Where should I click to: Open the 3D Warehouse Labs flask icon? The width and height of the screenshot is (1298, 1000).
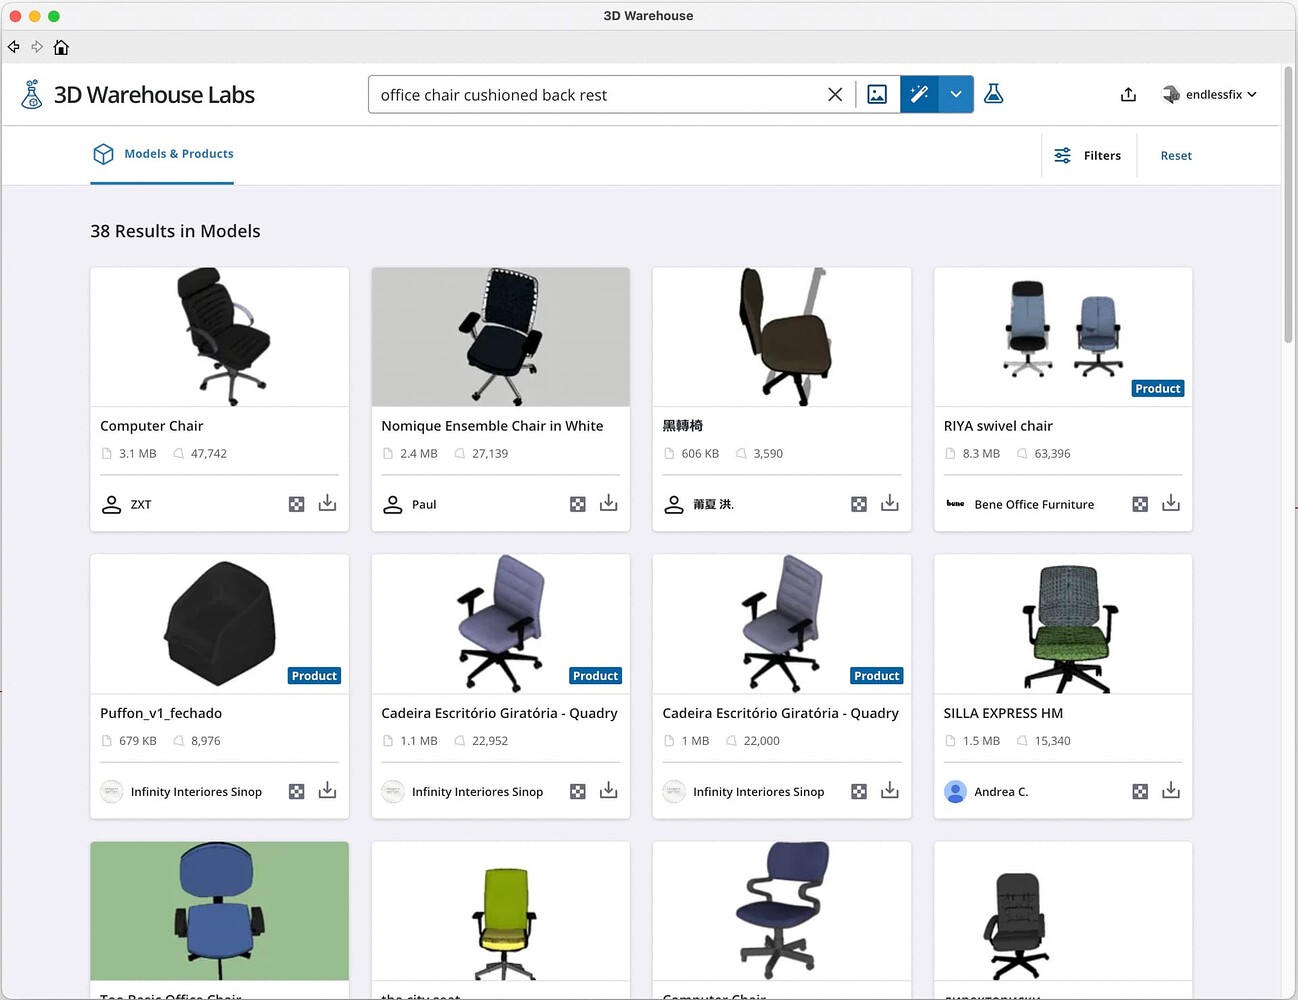point(993,93)
